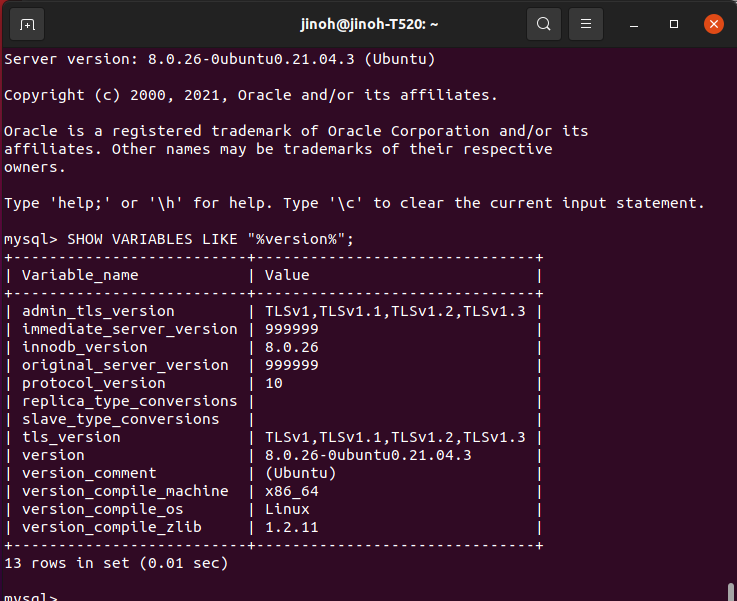The width and height of the screenshot is (737, 601).
Task: Click the Server version line
Action: pos(220,59)
